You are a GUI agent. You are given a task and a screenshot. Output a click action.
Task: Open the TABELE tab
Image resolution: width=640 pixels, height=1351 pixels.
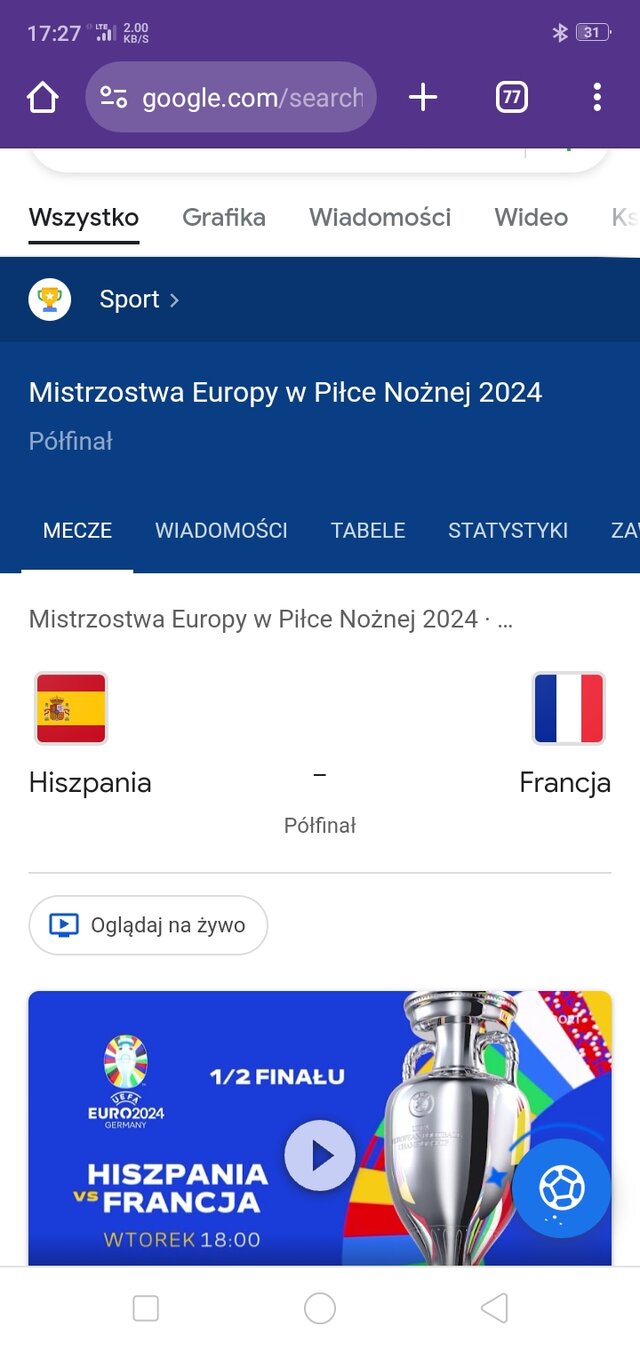tap(368, 530)
